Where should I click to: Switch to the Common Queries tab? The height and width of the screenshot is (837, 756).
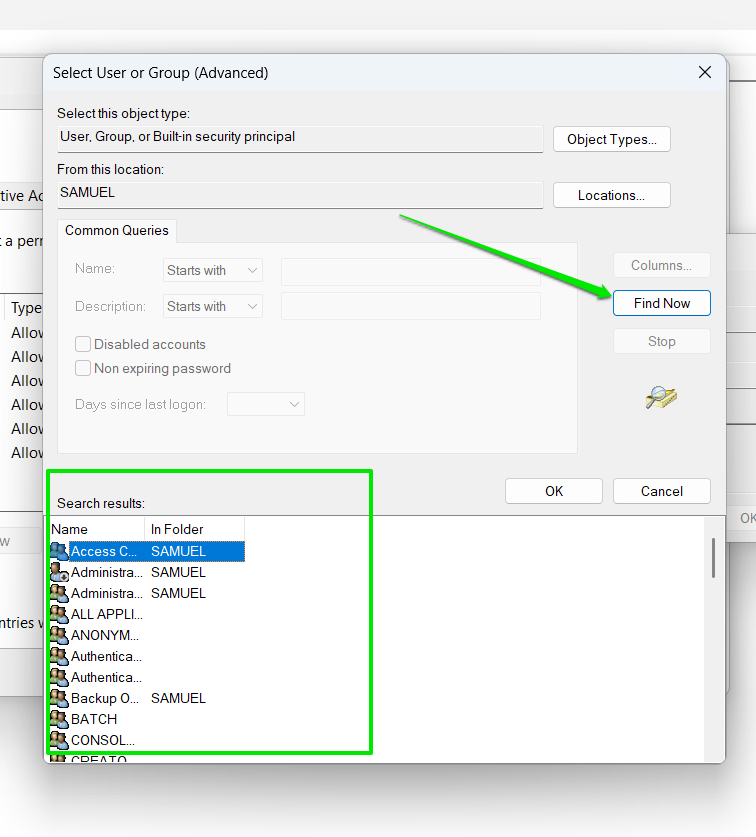click(117, 231)
